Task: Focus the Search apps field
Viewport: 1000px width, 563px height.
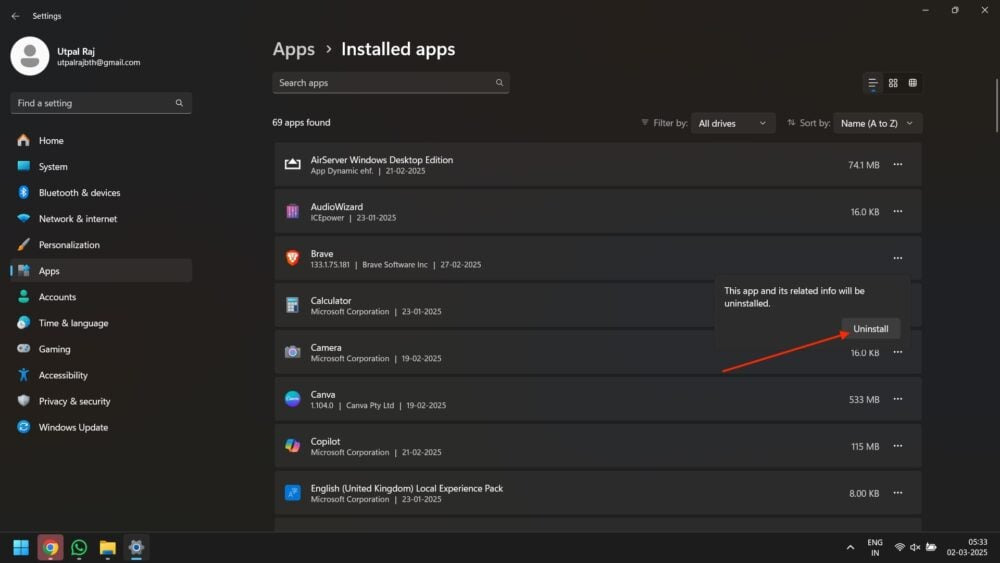Action: [390, 83]
